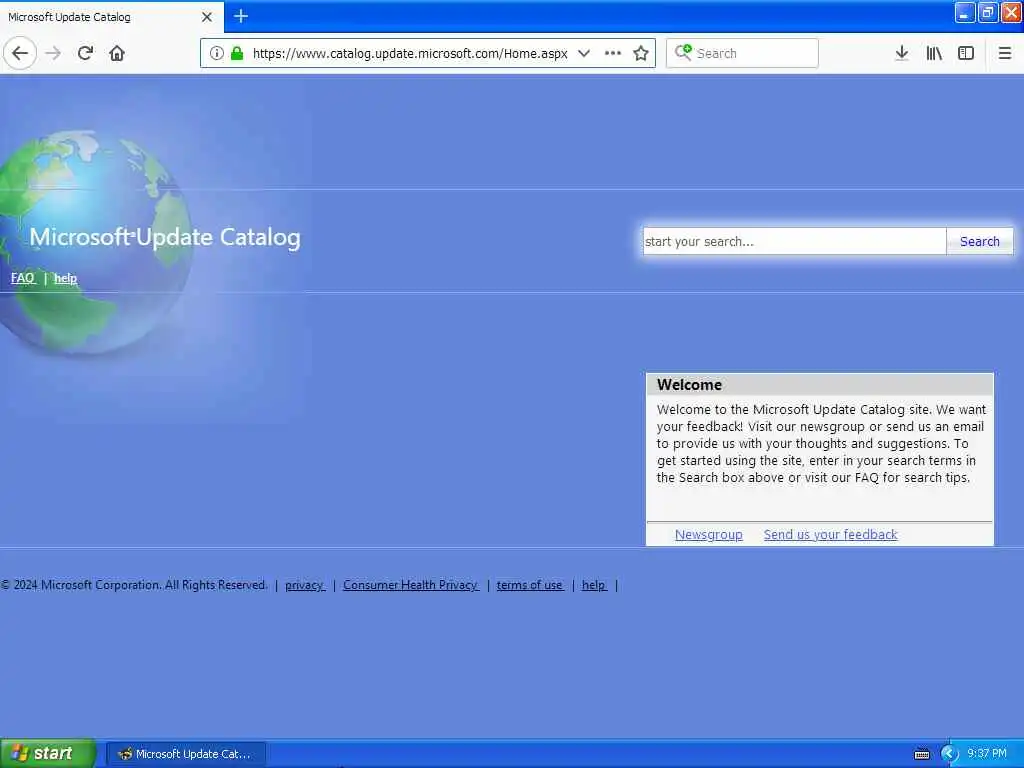The height and width of the screenshot is (768, 1024).
Task: Open a new tab with plus button
Action: [x=241, y=16]
